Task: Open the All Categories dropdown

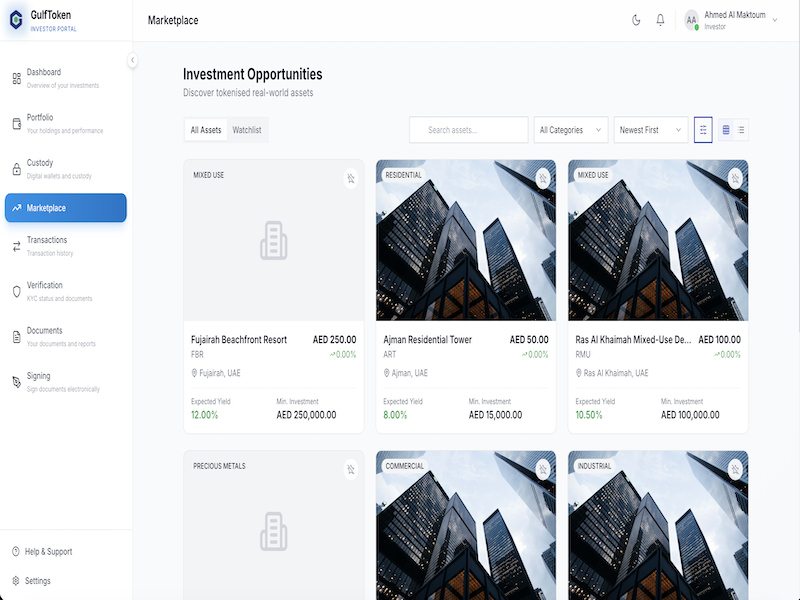Action: 571,129
